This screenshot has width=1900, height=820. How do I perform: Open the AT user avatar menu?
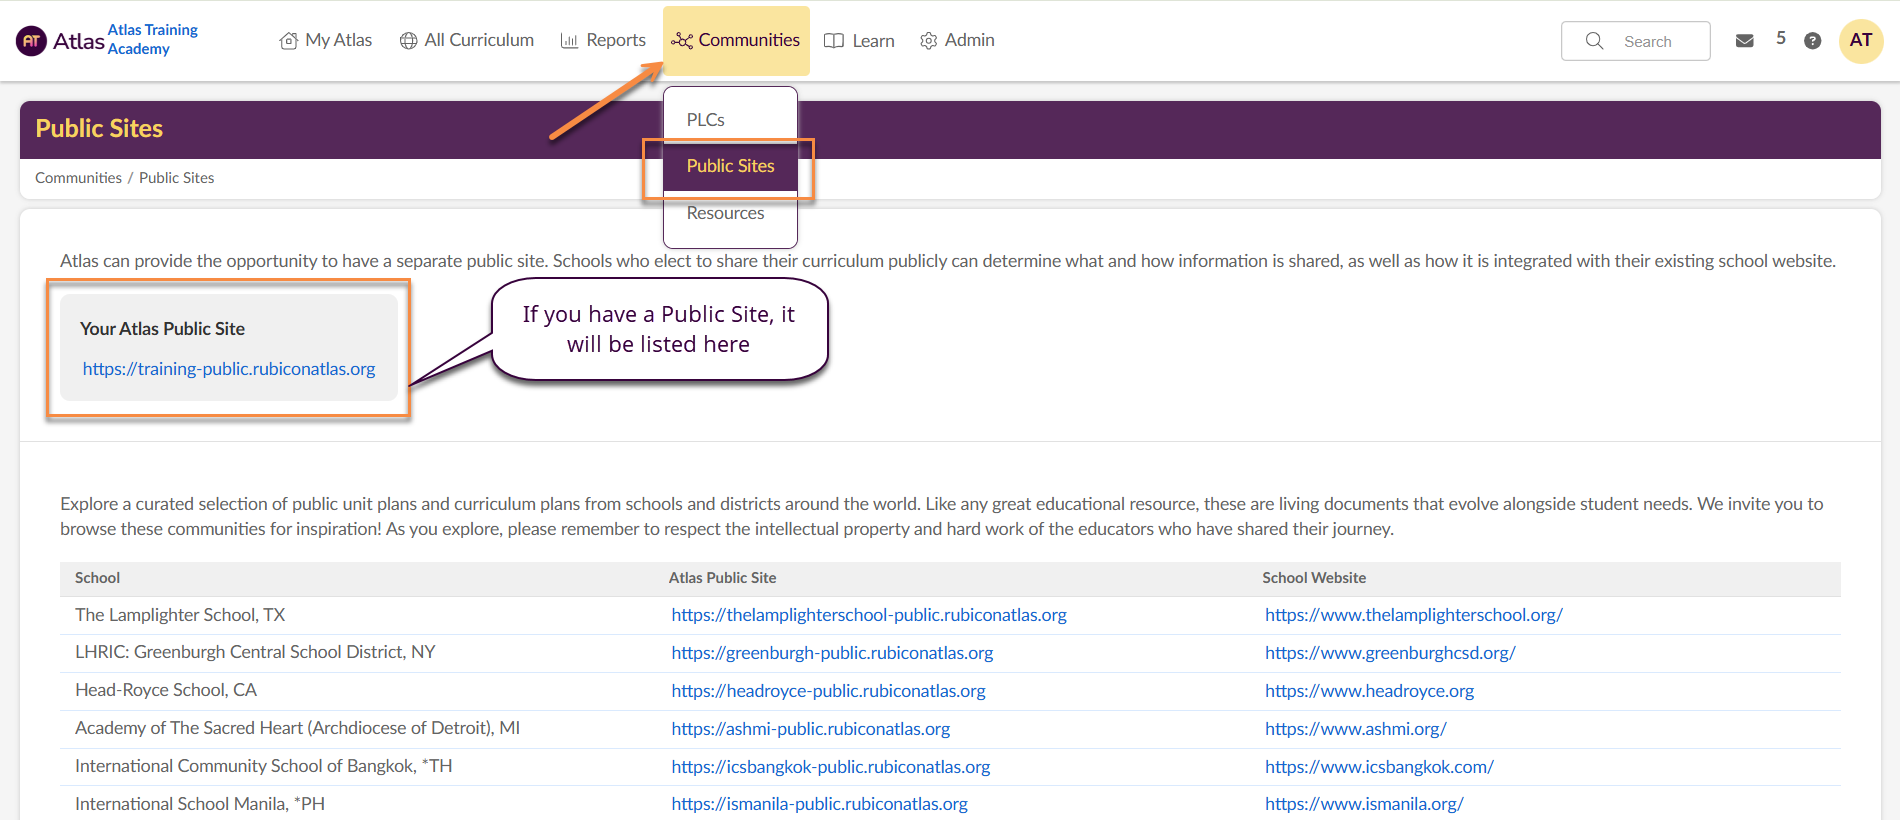1861,41
